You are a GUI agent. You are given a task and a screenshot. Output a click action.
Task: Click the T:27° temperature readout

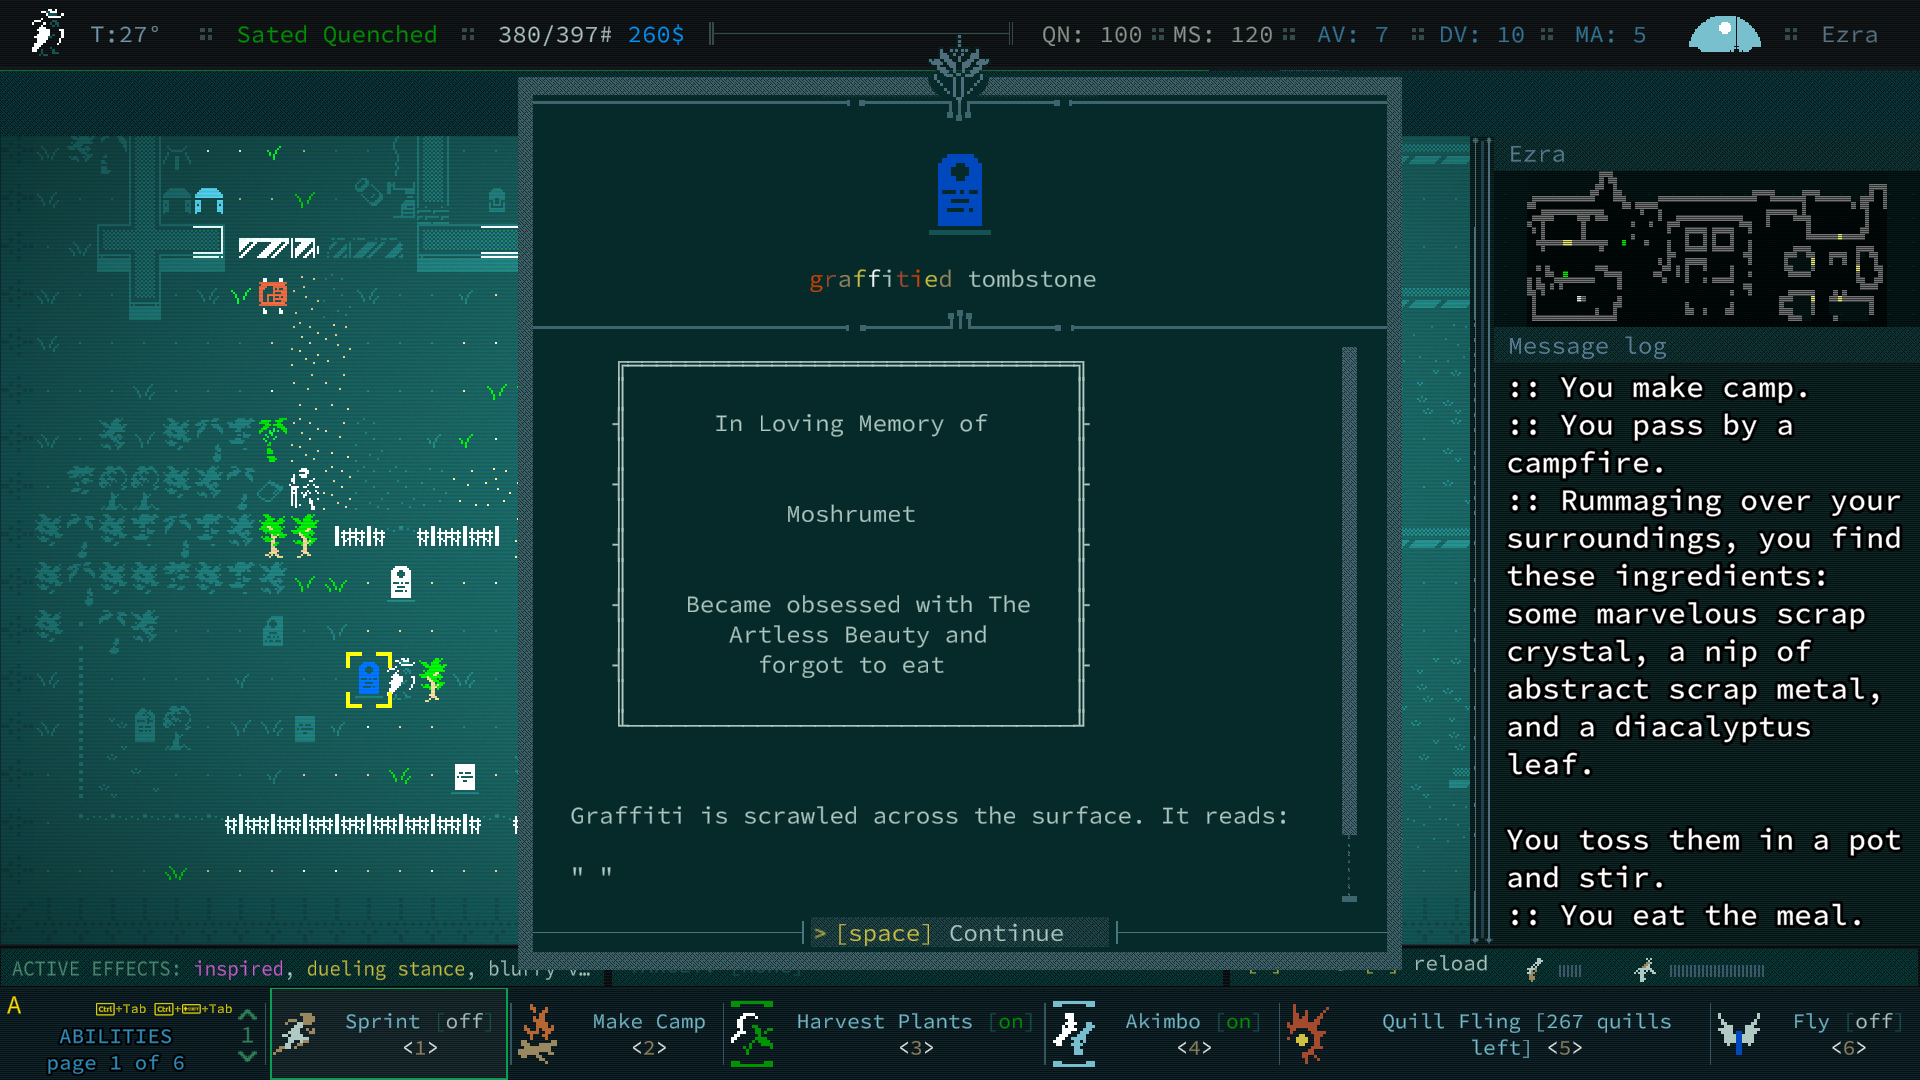[125, 35]
